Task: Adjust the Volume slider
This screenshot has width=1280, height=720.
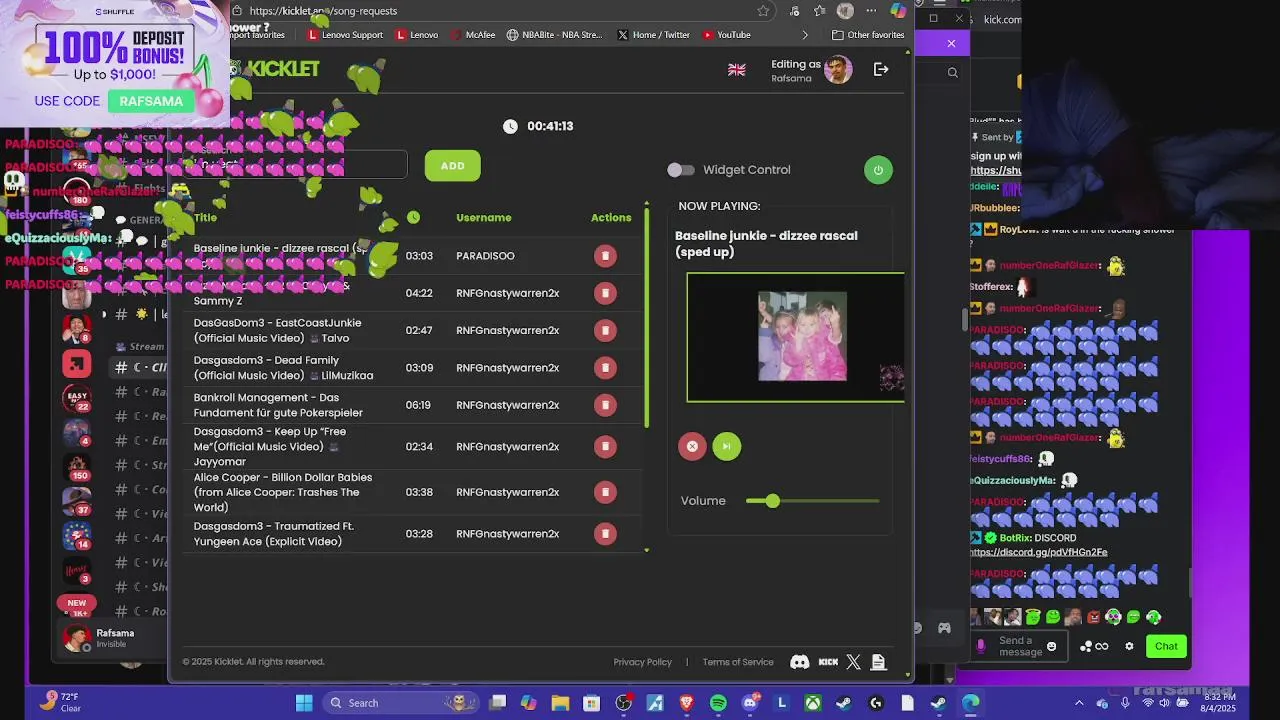Action: coord(812,501)
